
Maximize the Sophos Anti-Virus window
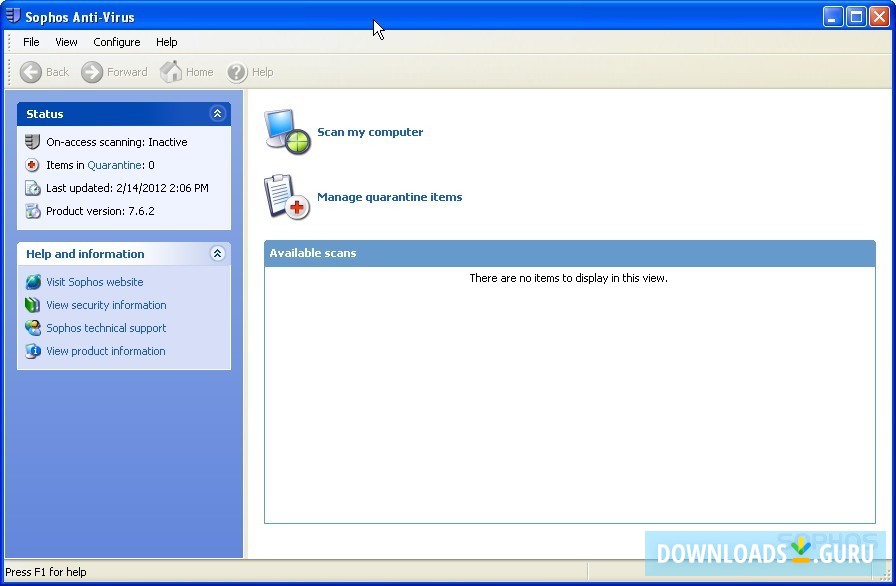pos(856,17)
